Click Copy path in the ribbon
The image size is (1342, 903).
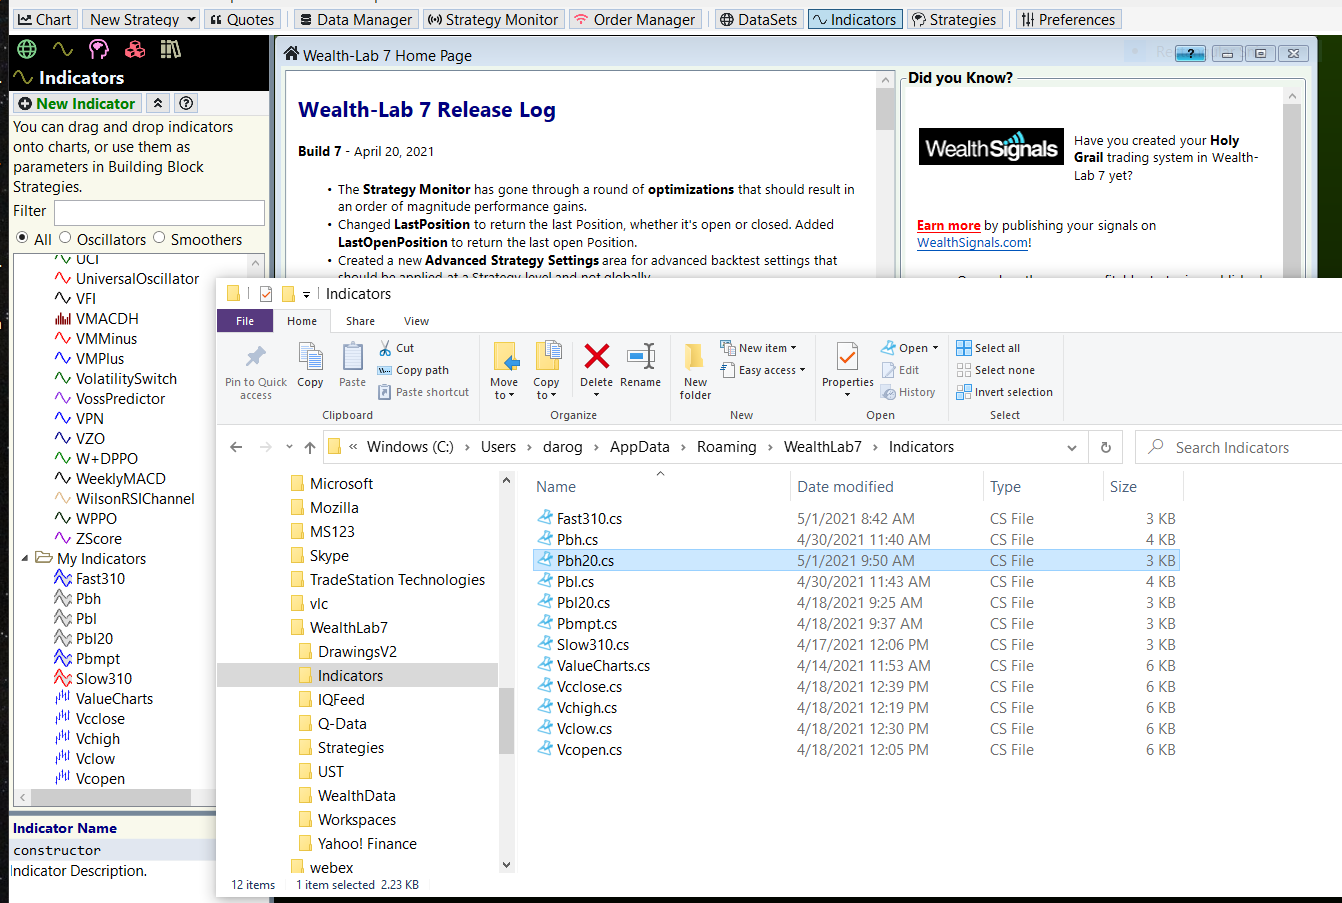coord(413,370)
